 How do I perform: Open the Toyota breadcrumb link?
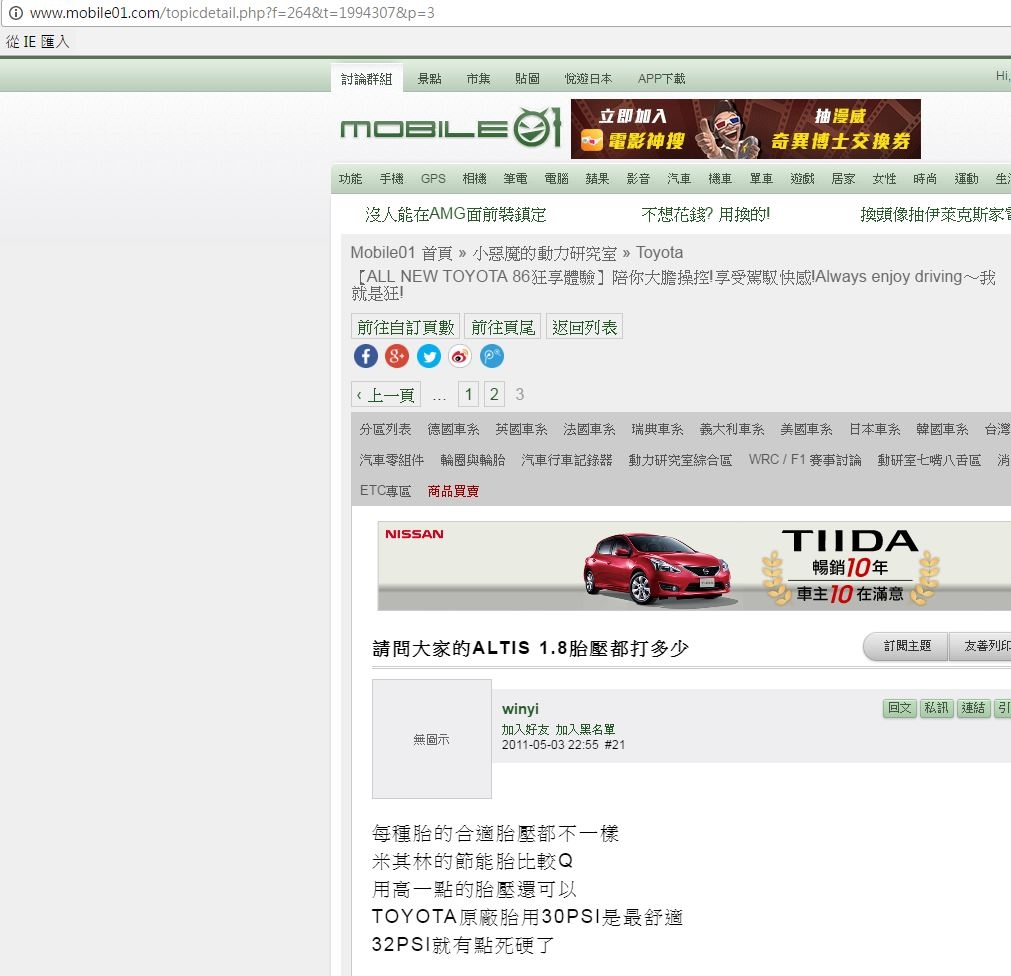pos(660,253)
